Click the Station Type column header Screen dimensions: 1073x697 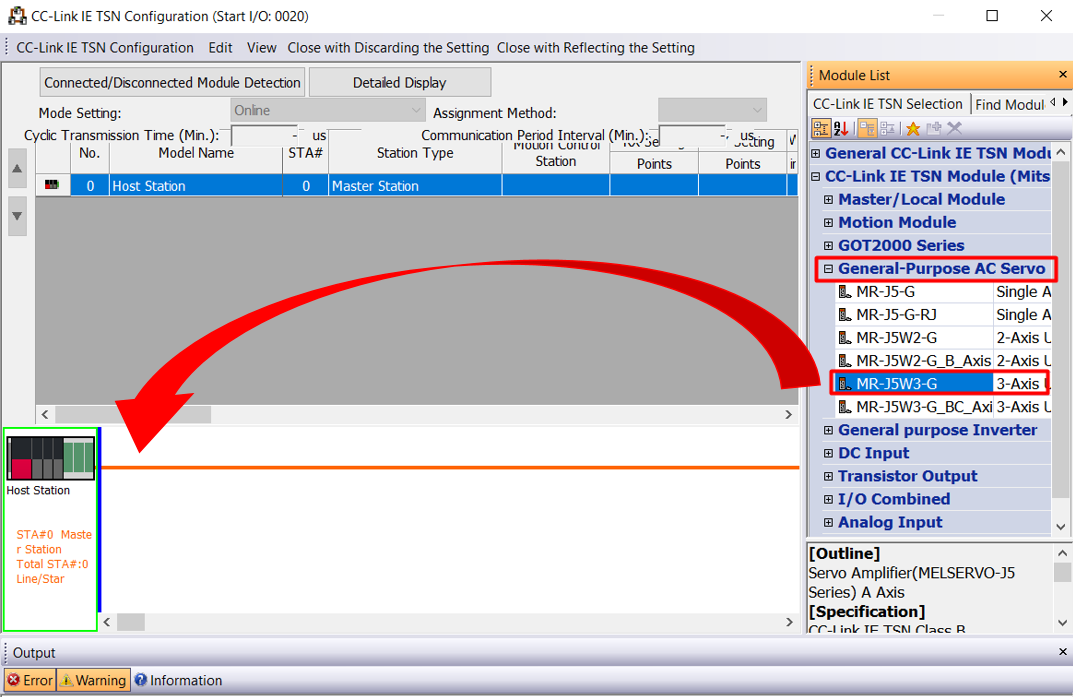415,153
